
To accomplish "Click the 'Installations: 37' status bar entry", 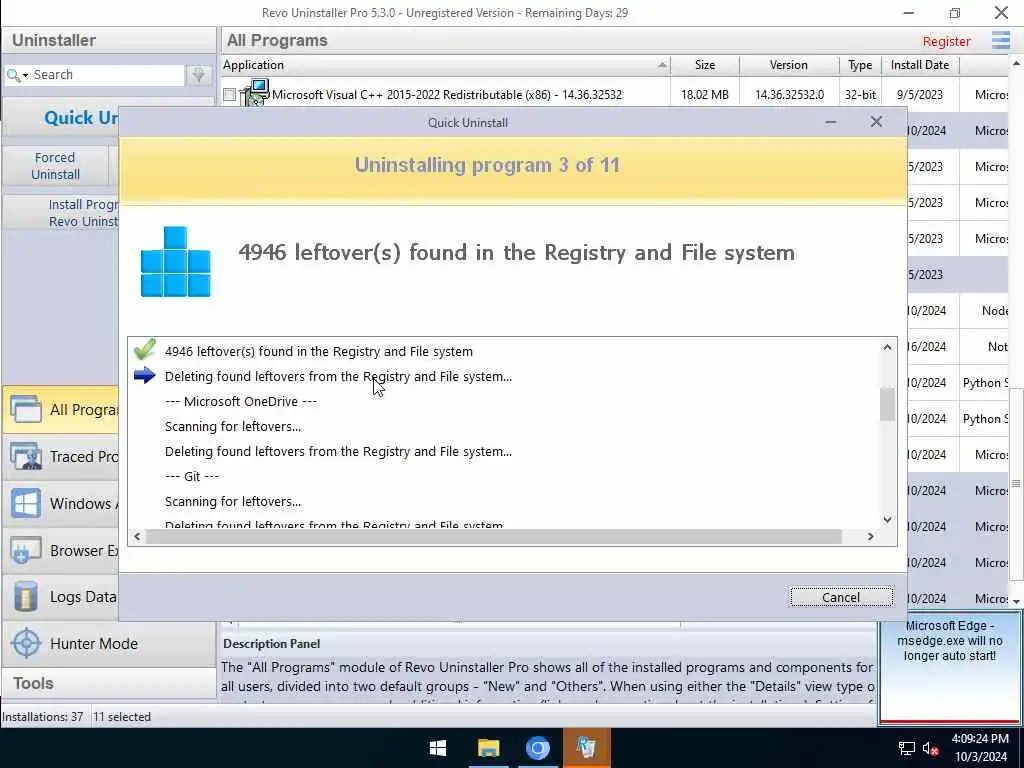I will (x=42, y=716).
